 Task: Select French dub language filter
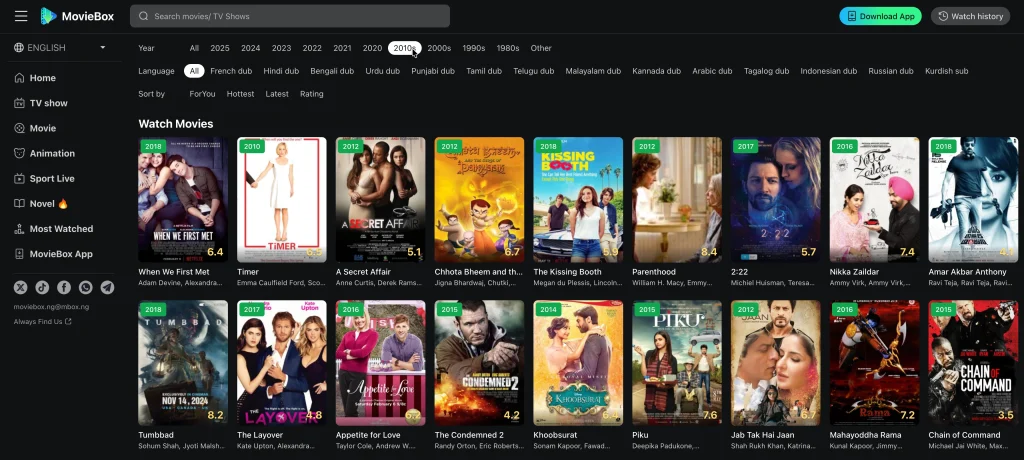coord(231,71)
